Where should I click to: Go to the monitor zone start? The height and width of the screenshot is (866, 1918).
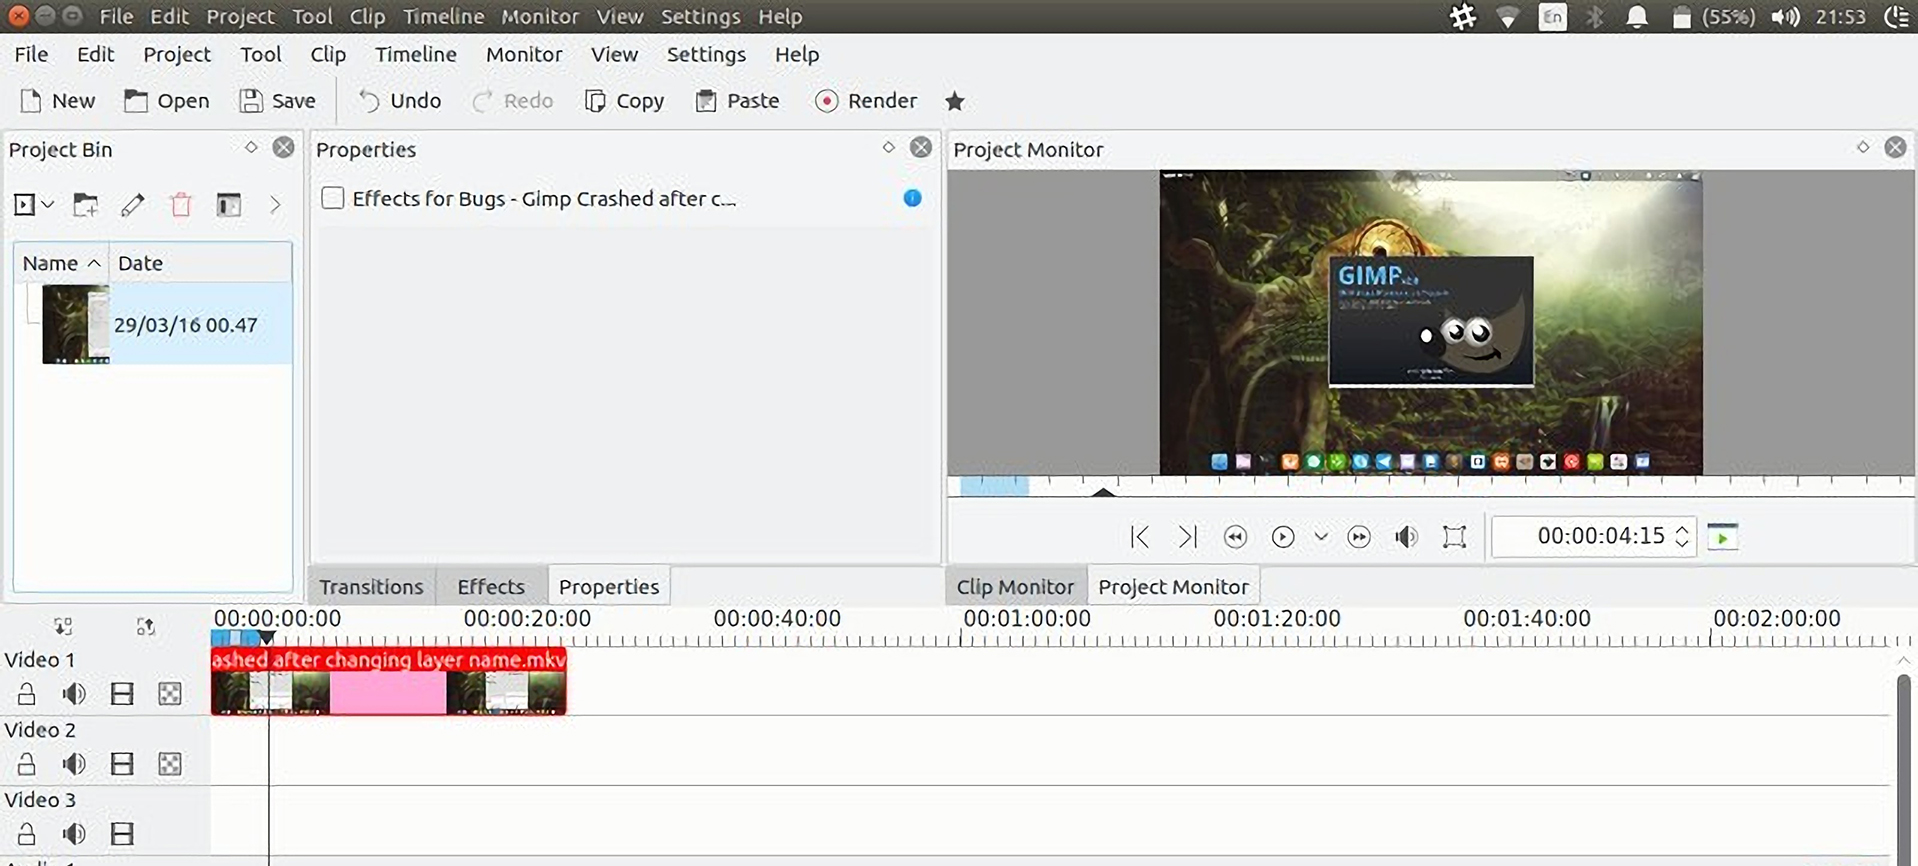click(x=1140, y=537)
